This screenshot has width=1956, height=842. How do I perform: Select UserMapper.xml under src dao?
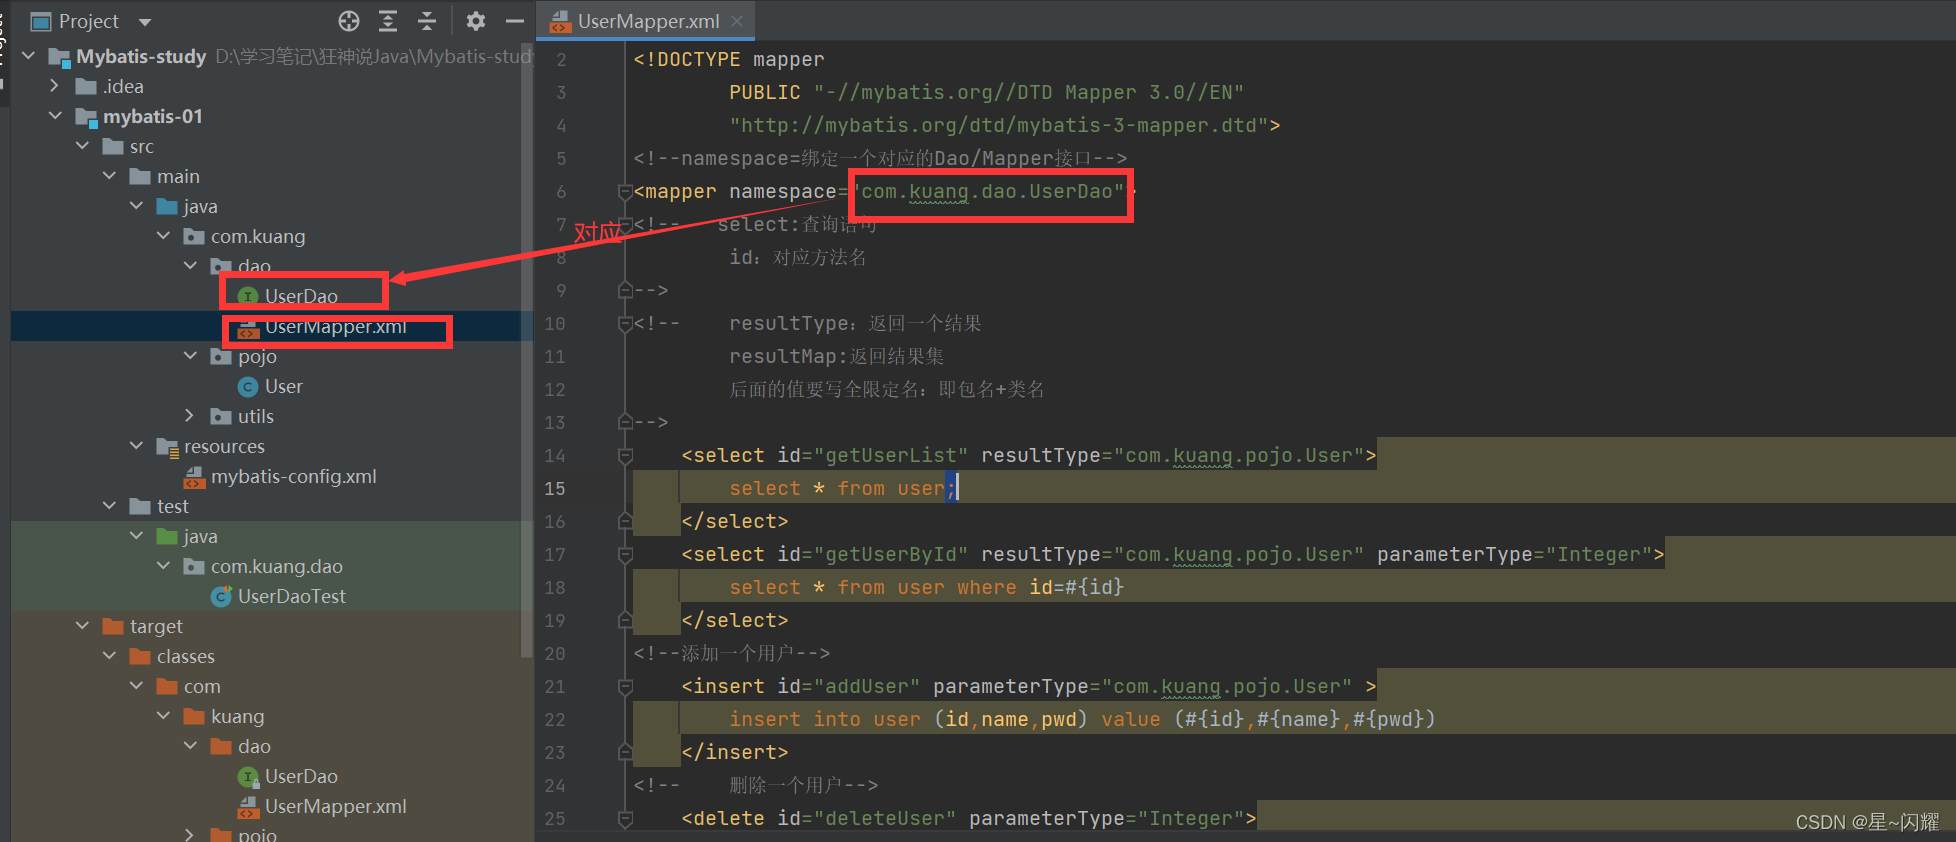click(x=335, y=327)
